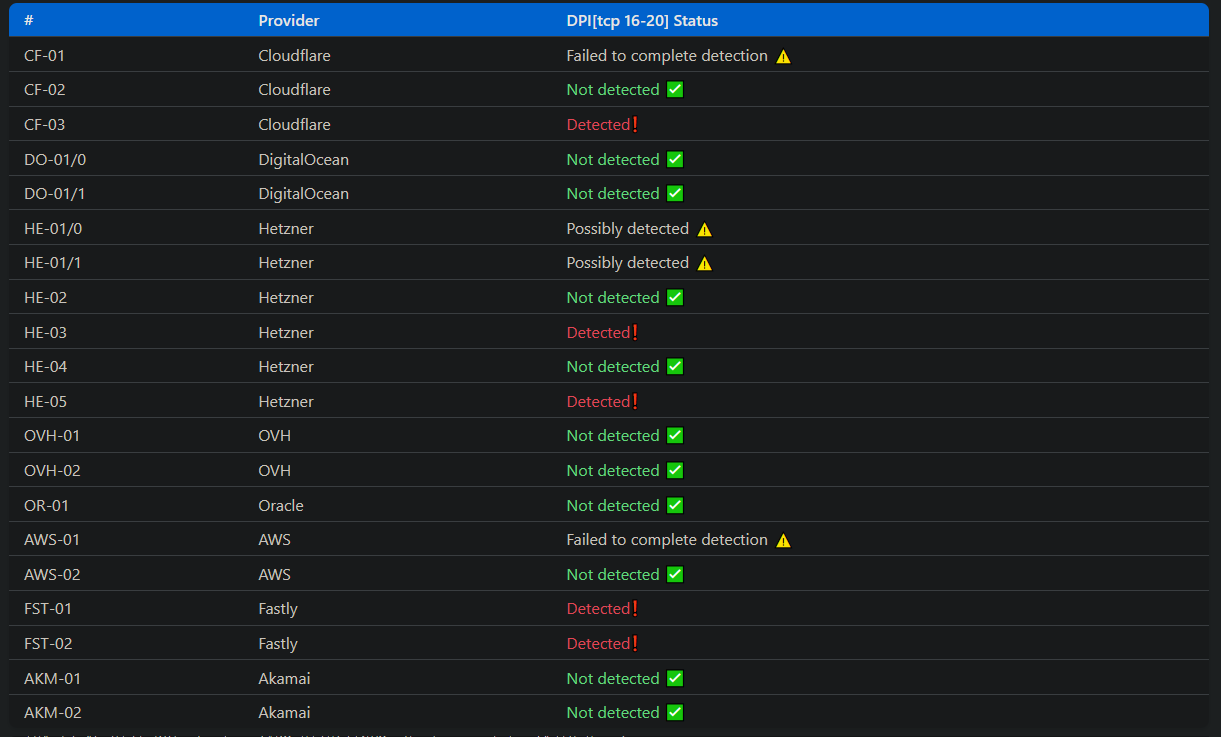This screenshot has width=1221, height=737.
Task: Click the 'Provider' column header
Action: tap(289, 20)
